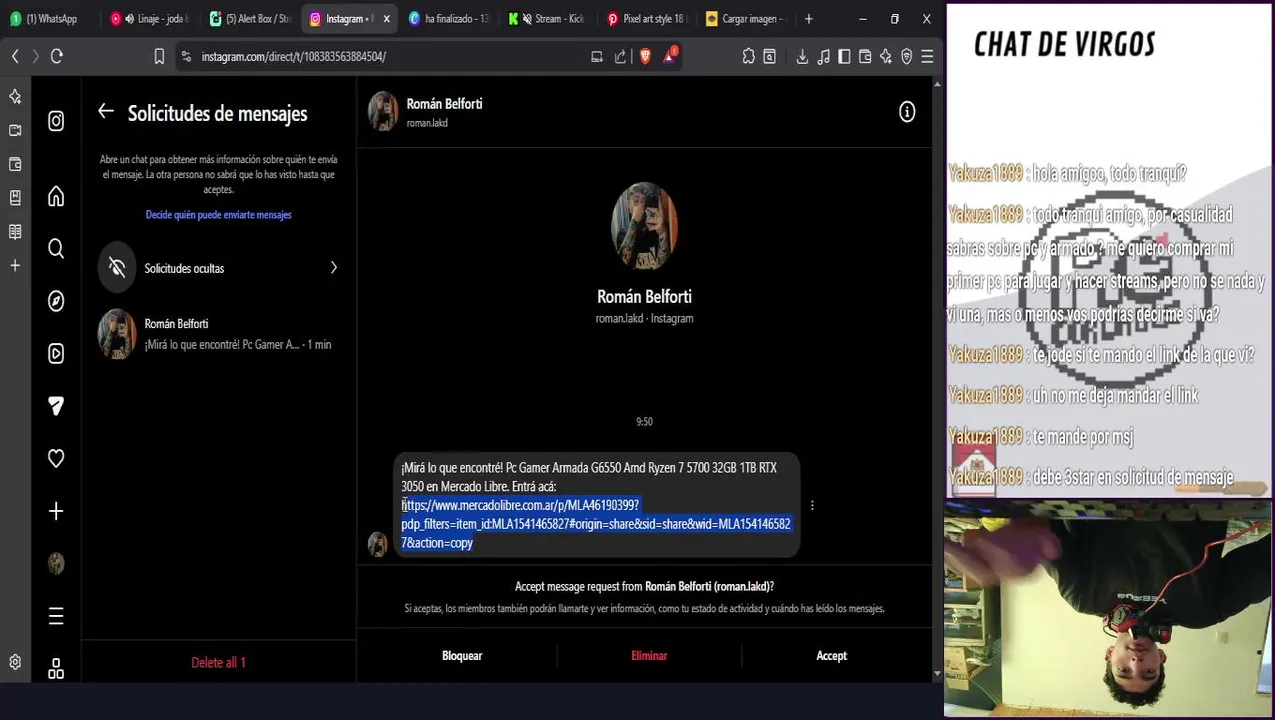Switch to 'ha finalizado' tab
Viewport: 1275px width, 720px height.
click(450, 19)
